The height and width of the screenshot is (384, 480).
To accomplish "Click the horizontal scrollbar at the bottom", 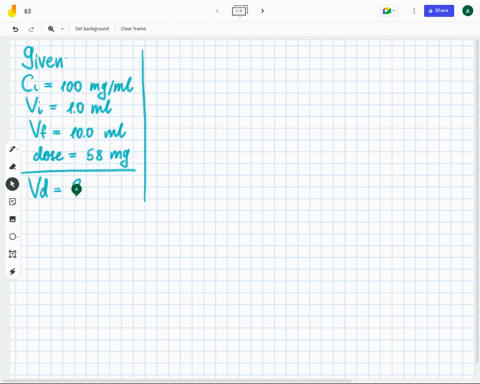I will pos(177,380).
